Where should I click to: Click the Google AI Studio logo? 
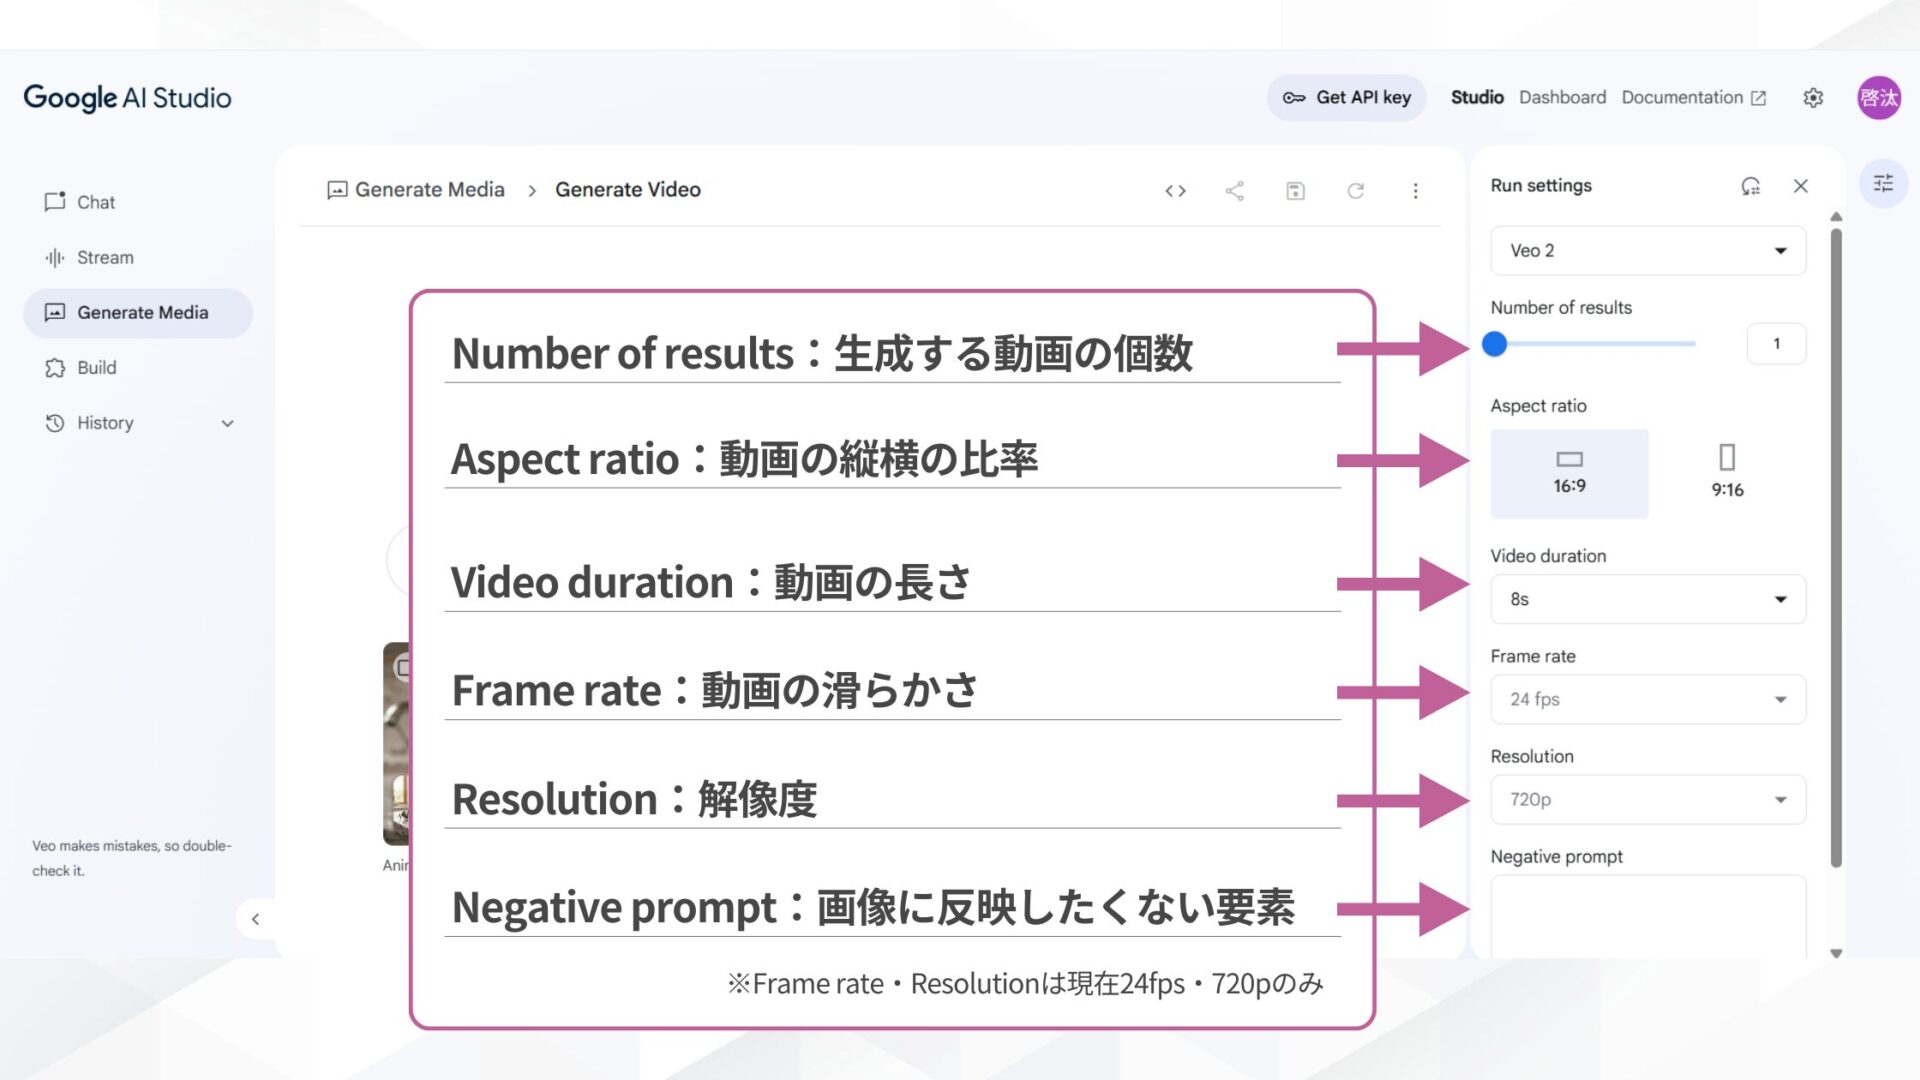tap(127, 98)
